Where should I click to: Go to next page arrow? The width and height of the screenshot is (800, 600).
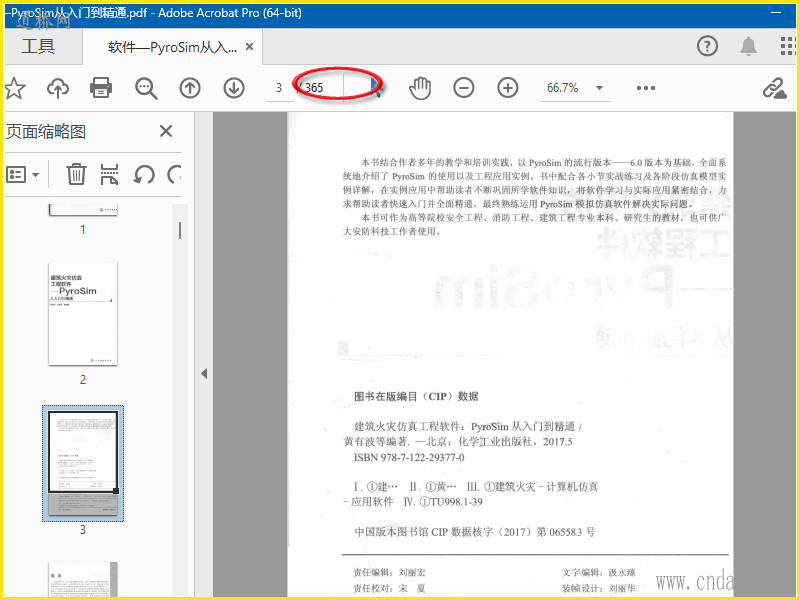234,88
